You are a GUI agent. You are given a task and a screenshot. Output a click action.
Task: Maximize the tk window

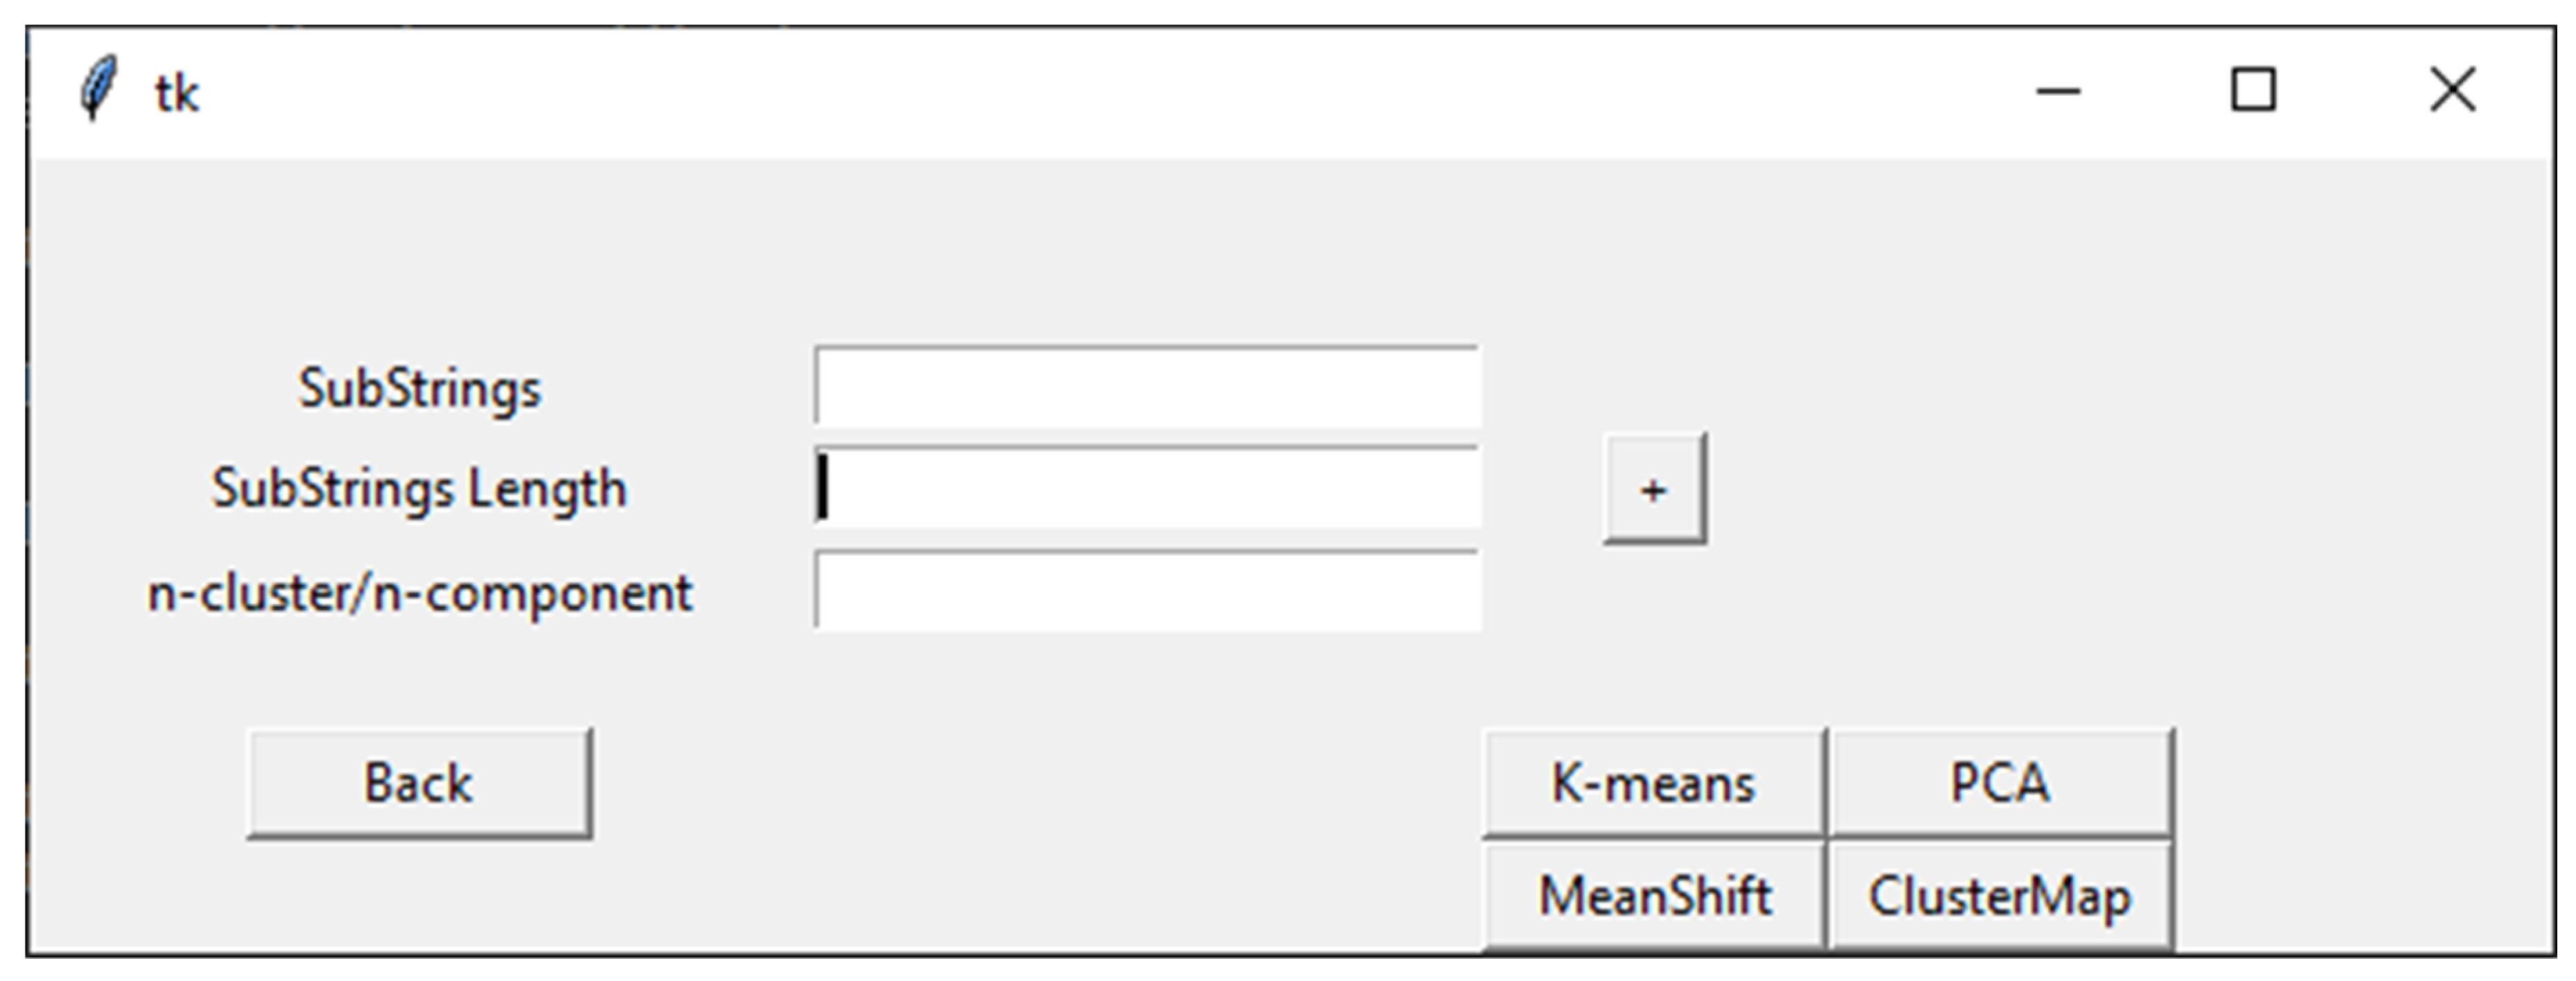2253,91
